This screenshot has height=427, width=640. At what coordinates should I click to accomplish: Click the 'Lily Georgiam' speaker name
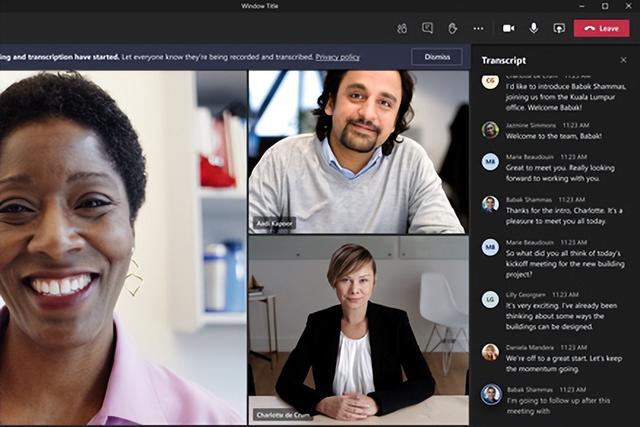pos(525,295)
